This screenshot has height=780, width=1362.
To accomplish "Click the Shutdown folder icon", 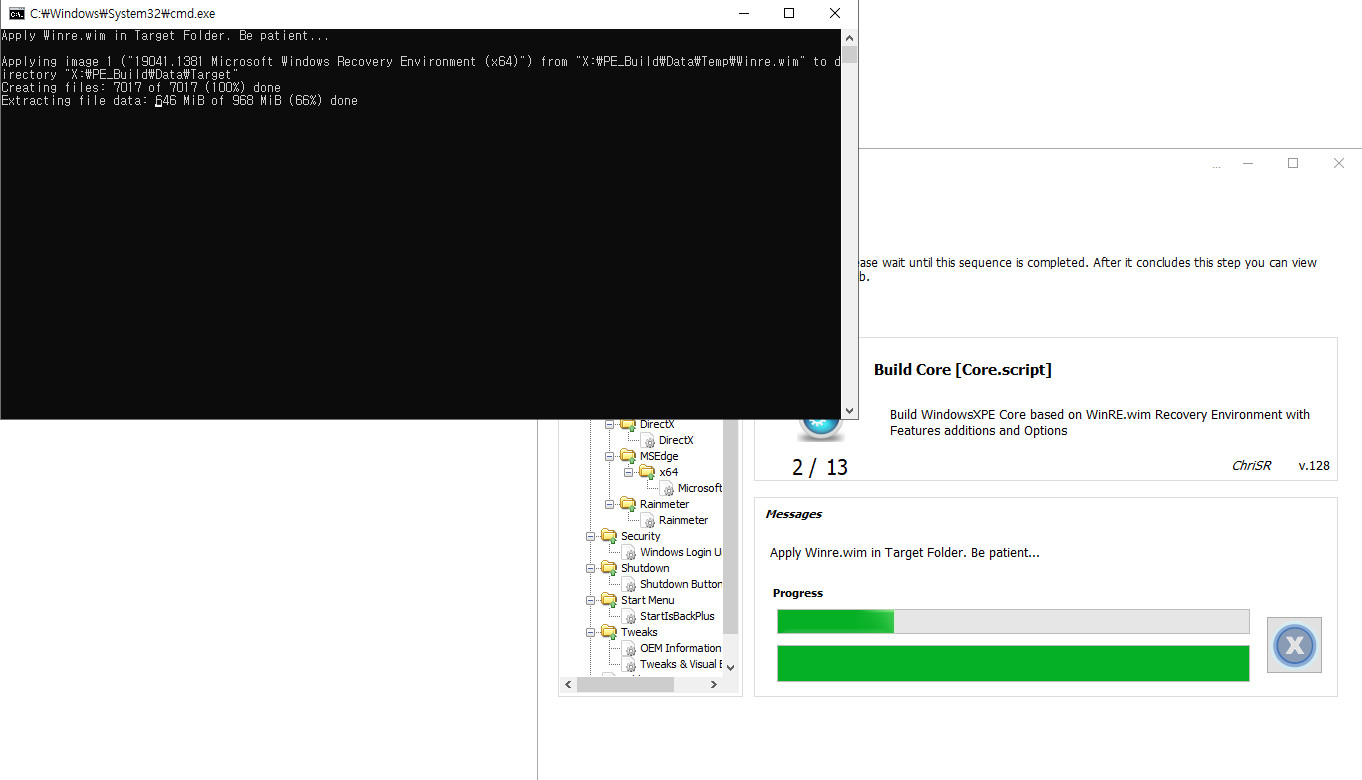I will point(609,568).
